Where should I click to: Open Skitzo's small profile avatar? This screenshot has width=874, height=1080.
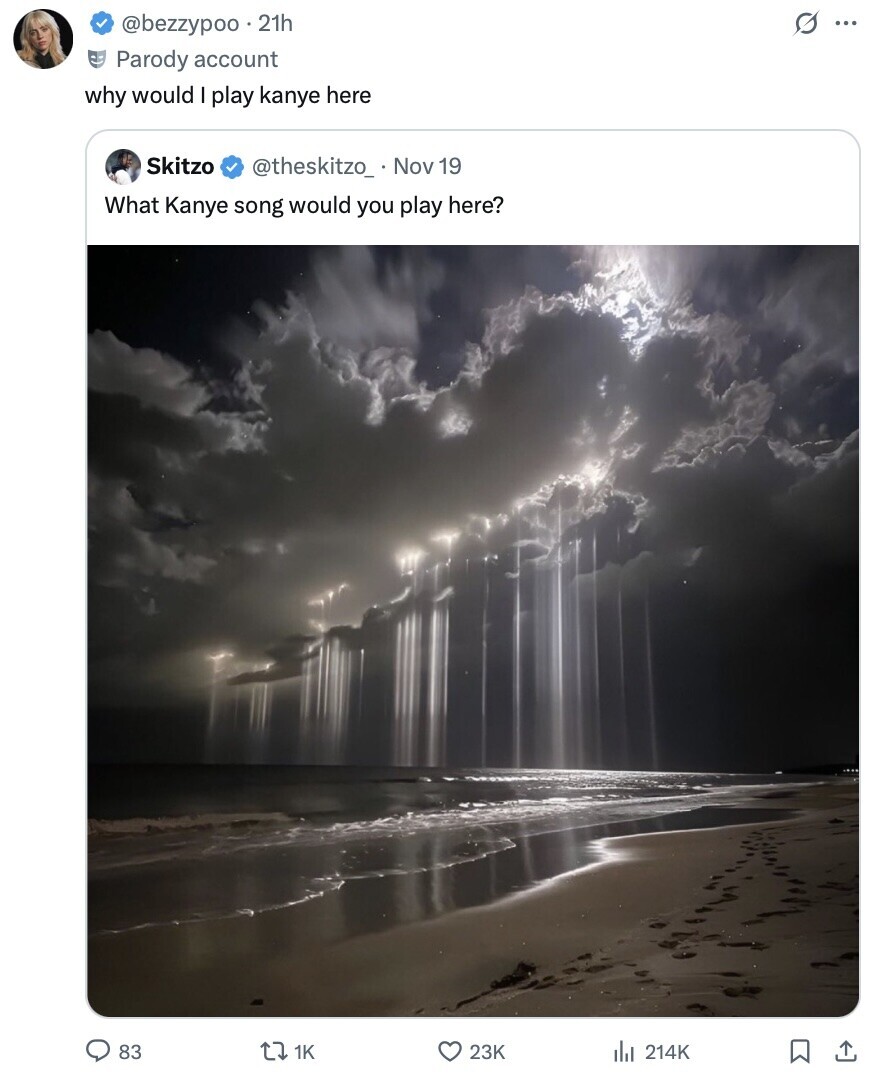pos(123,167)
